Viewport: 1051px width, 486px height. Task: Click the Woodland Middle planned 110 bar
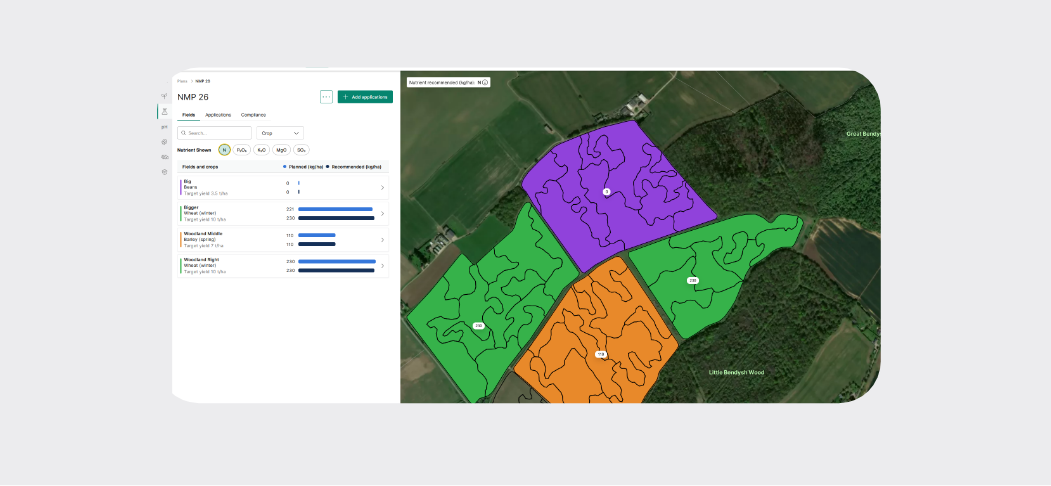coord(316,235)
